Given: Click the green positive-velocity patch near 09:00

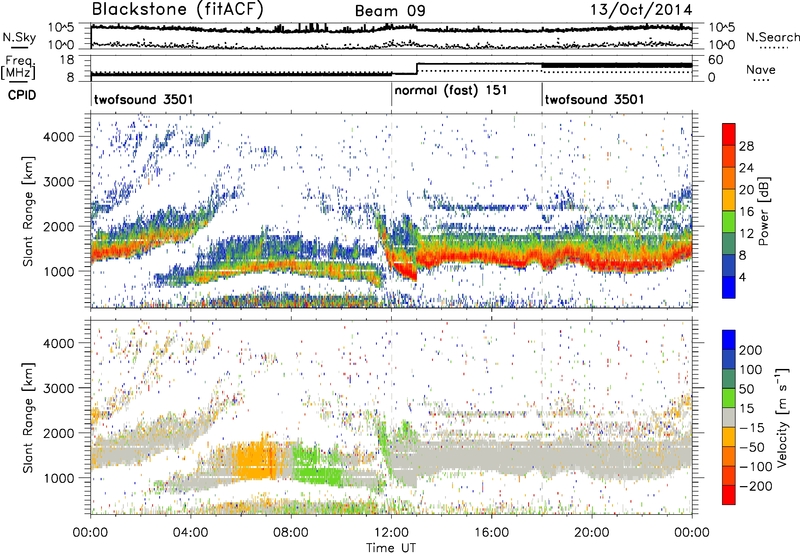Looking at the screenshot, I should click(x=315, y=467).
